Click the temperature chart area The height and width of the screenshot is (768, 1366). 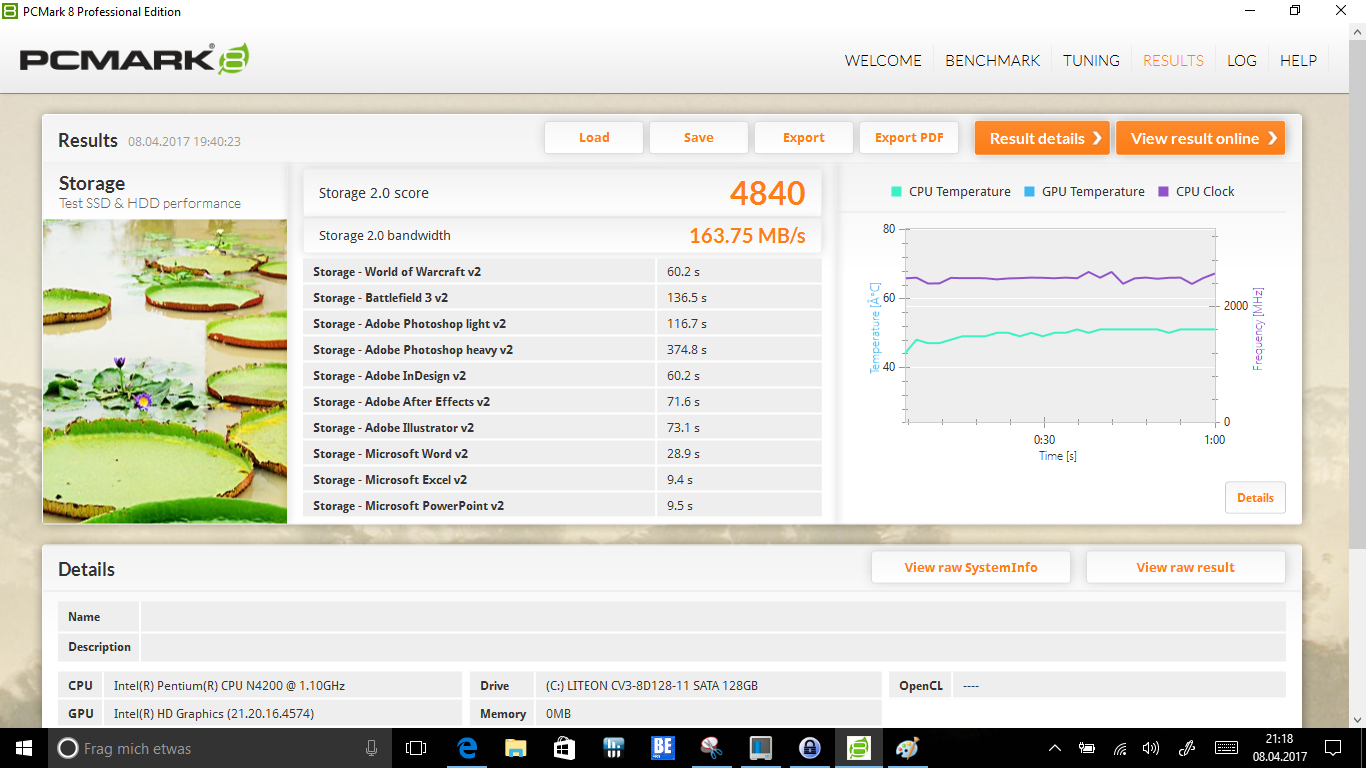(x=1060, y=325)
